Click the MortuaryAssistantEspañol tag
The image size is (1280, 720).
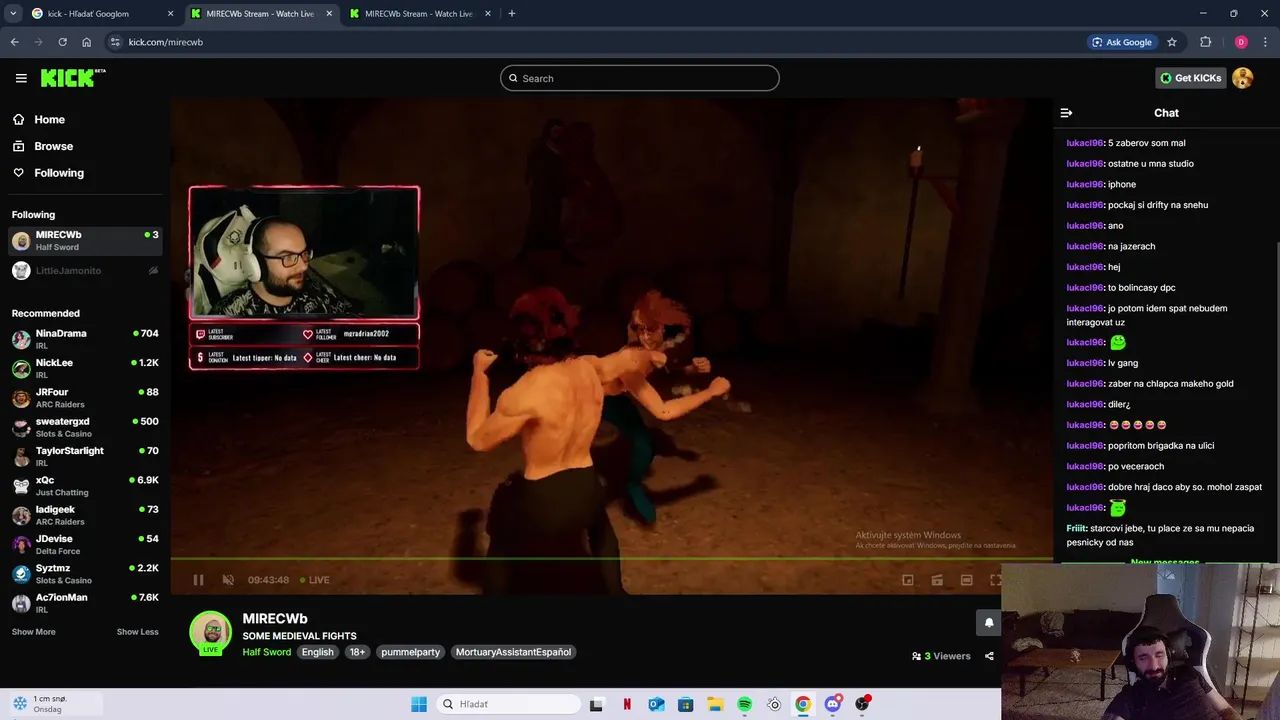click(513, 652)
